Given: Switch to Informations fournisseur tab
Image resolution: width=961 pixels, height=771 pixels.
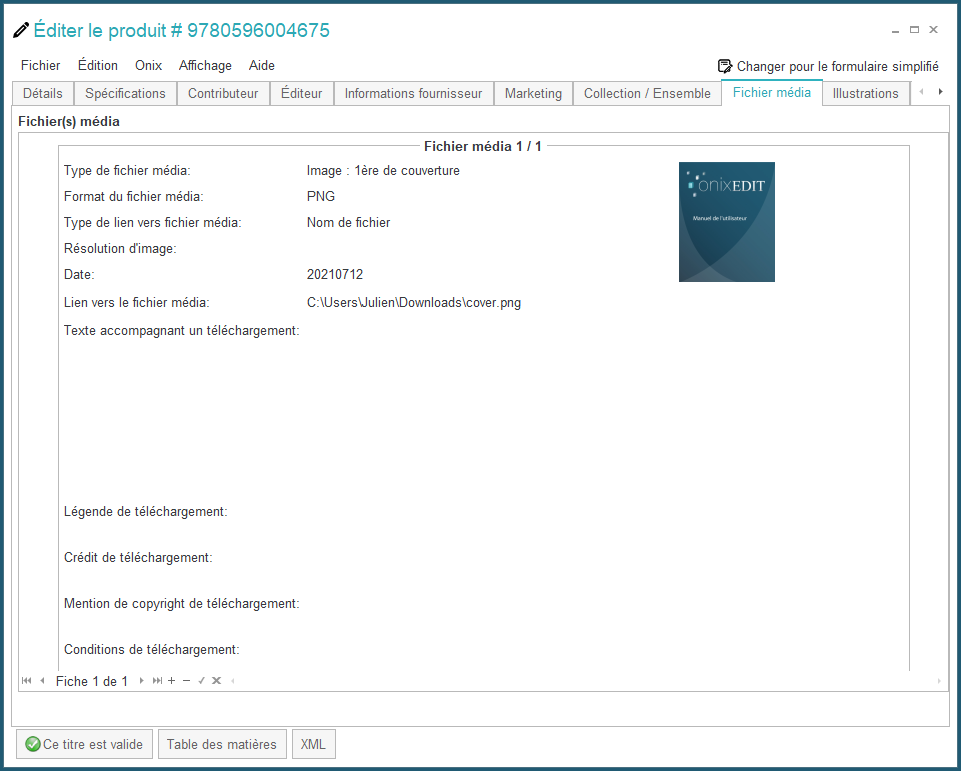Looking at the screenshot, I should click(x=413, y=93).
